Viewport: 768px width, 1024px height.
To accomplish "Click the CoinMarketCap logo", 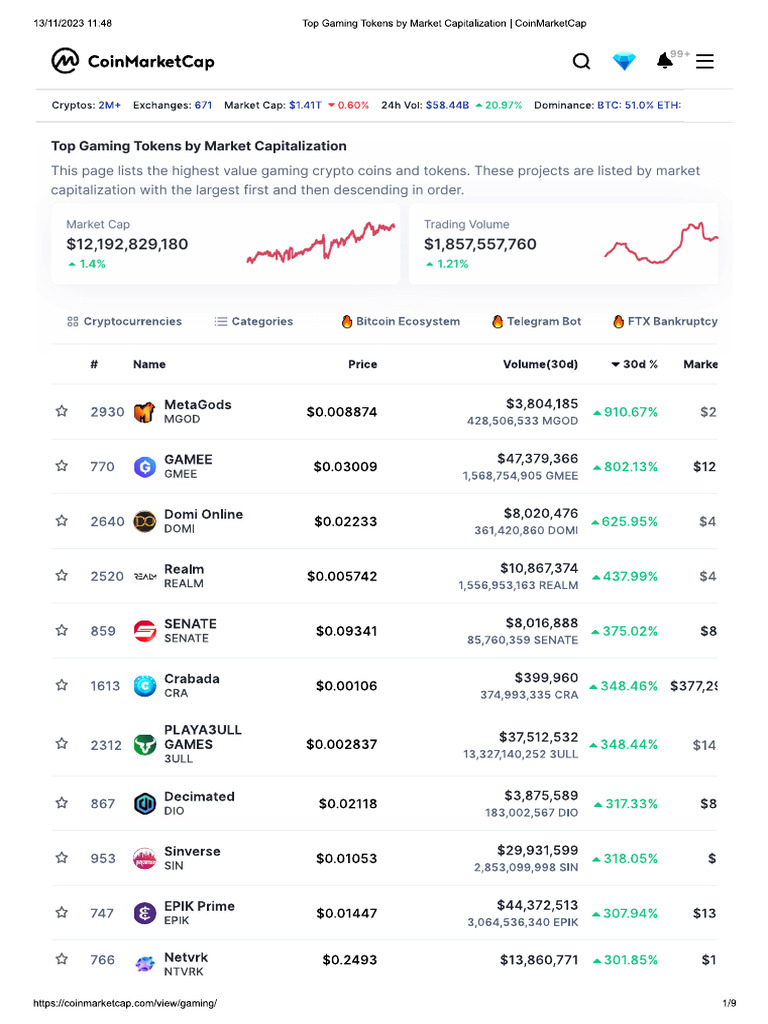I will tap(133, 62).
